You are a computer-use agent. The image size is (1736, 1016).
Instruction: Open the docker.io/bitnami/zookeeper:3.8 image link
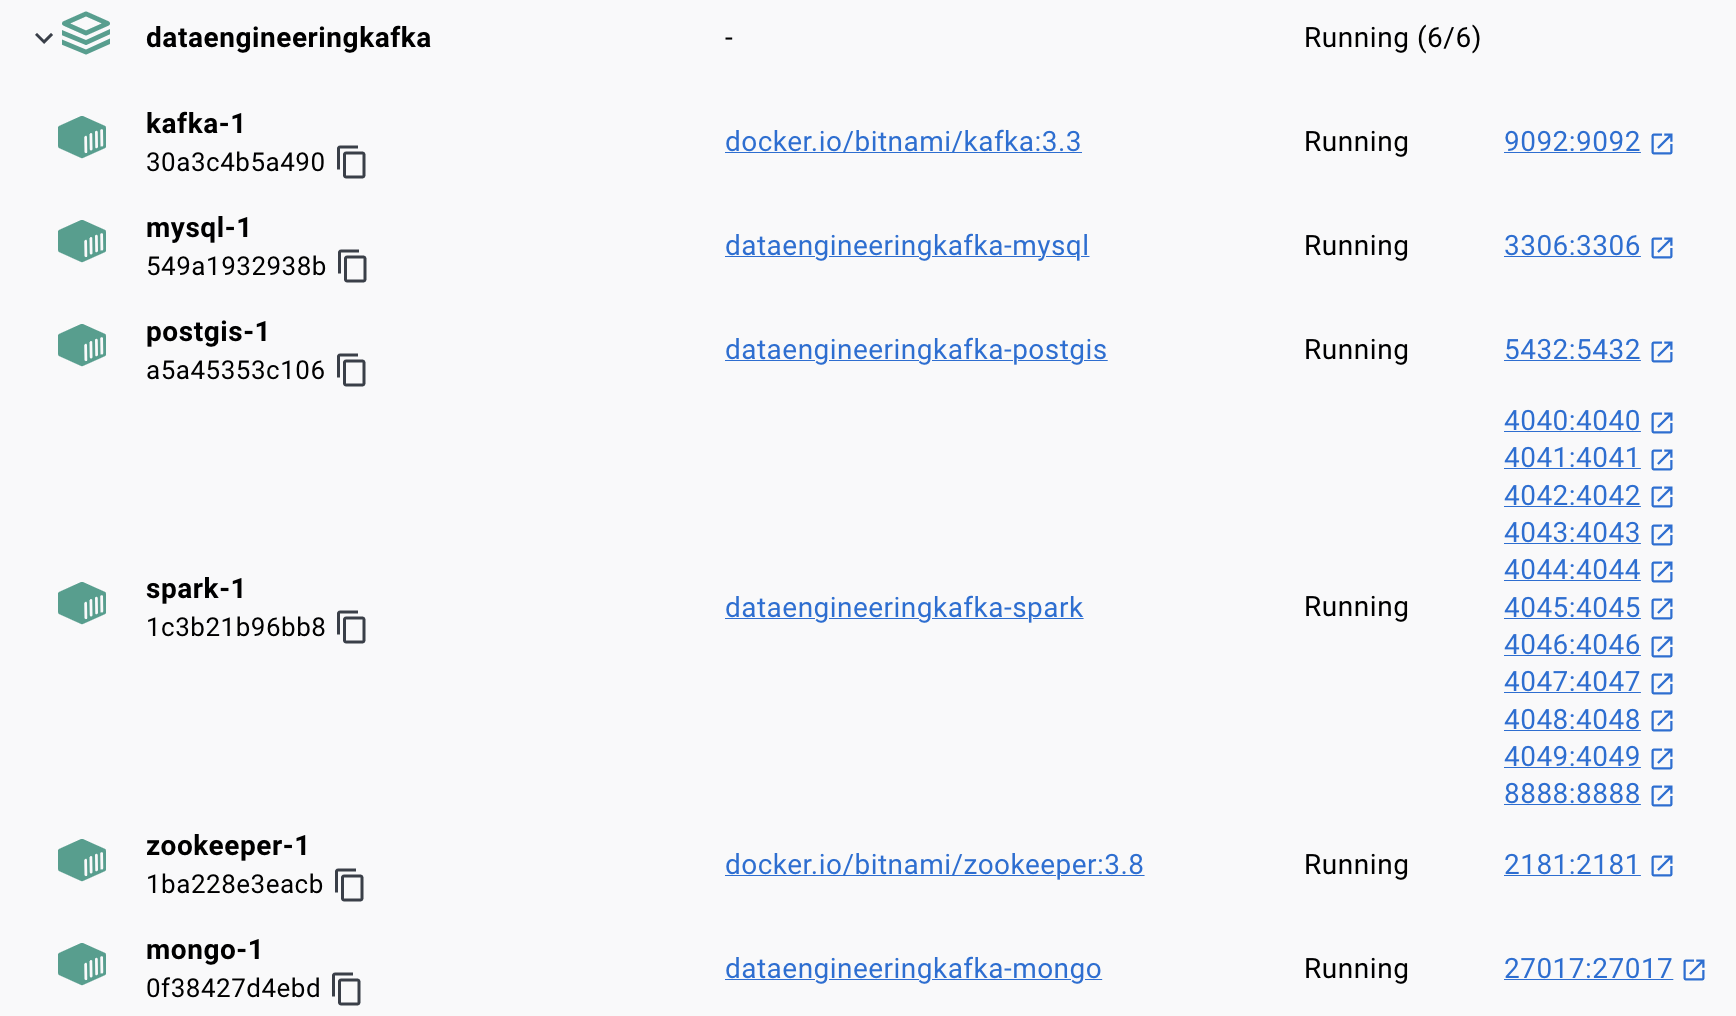[933, 865]
